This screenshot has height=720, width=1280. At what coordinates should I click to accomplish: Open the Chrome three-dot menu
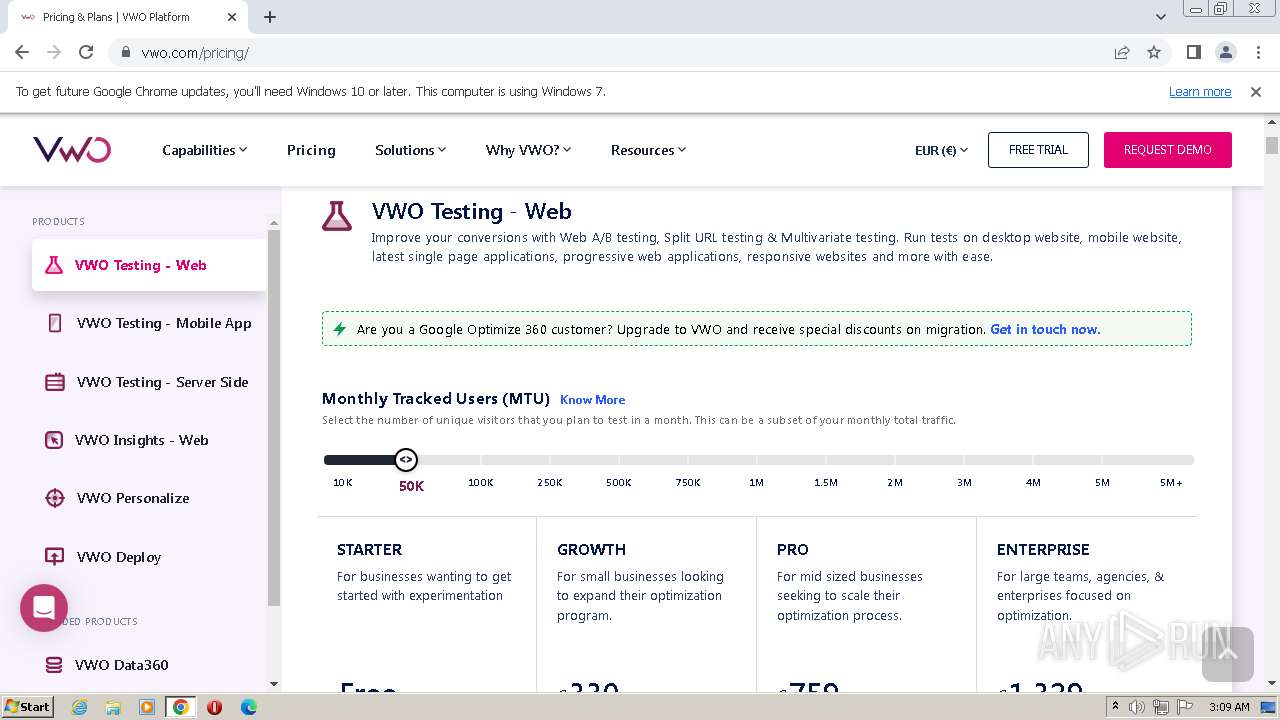click(1258, 52)
